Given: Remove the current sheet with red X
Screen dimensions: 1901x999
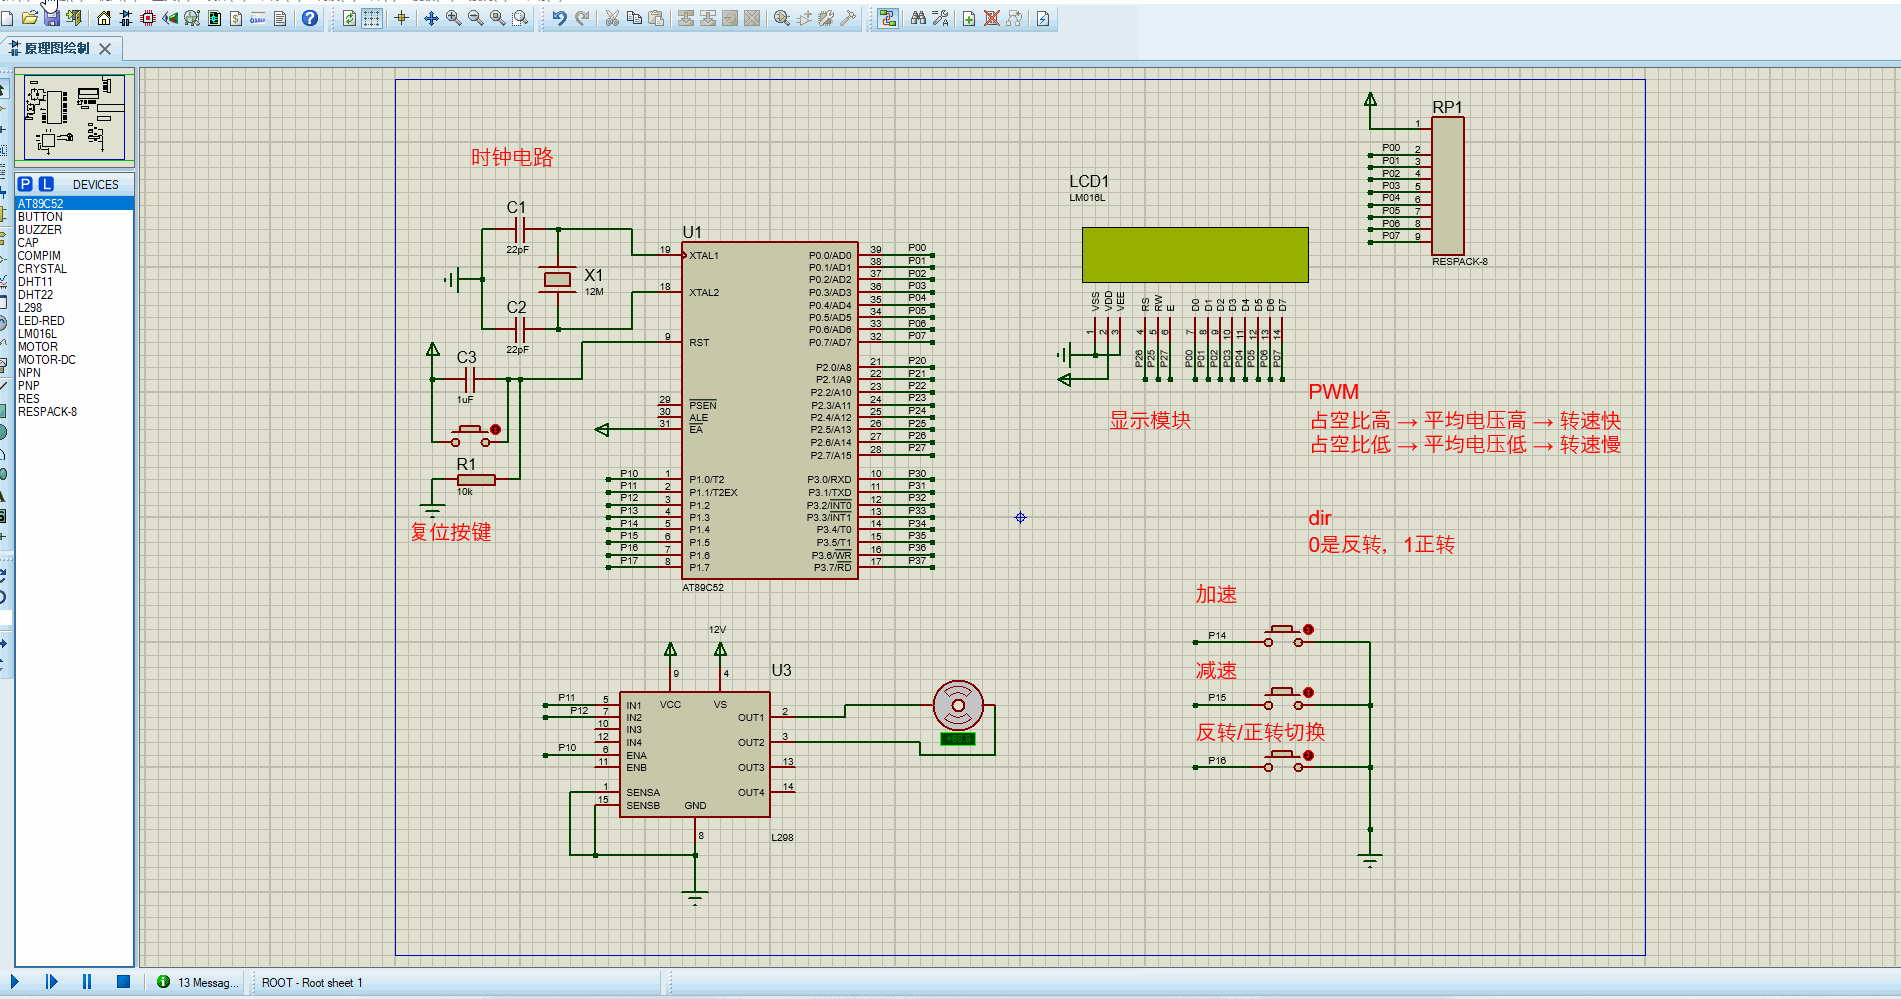Looking at the screenshot, I should click(991, 18).
